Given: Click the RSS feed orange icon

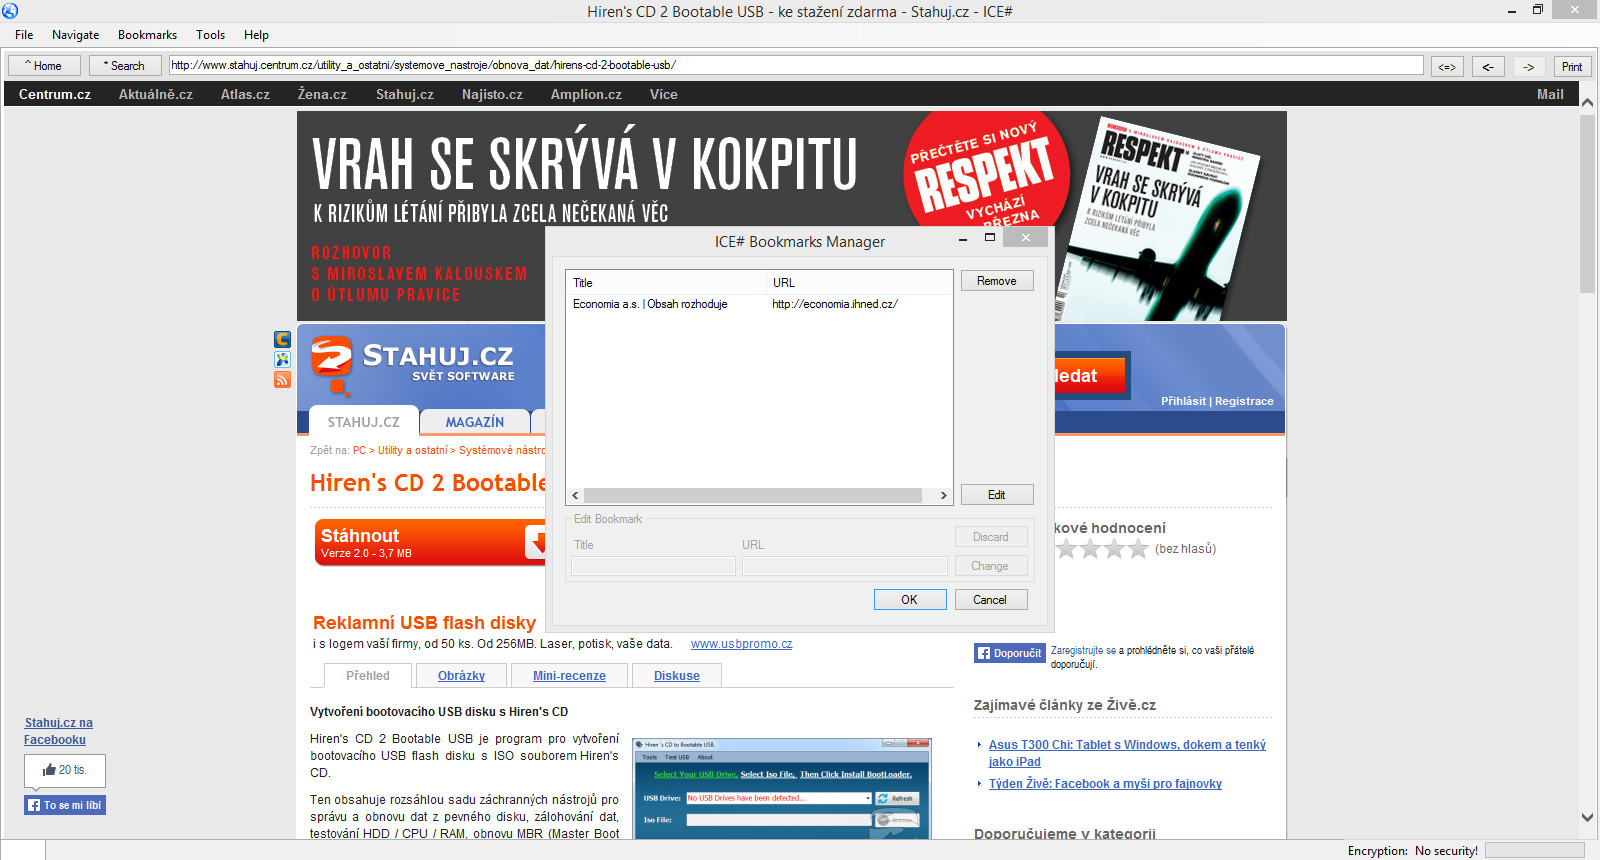Looking at the screenshot, I should [282, 380].
